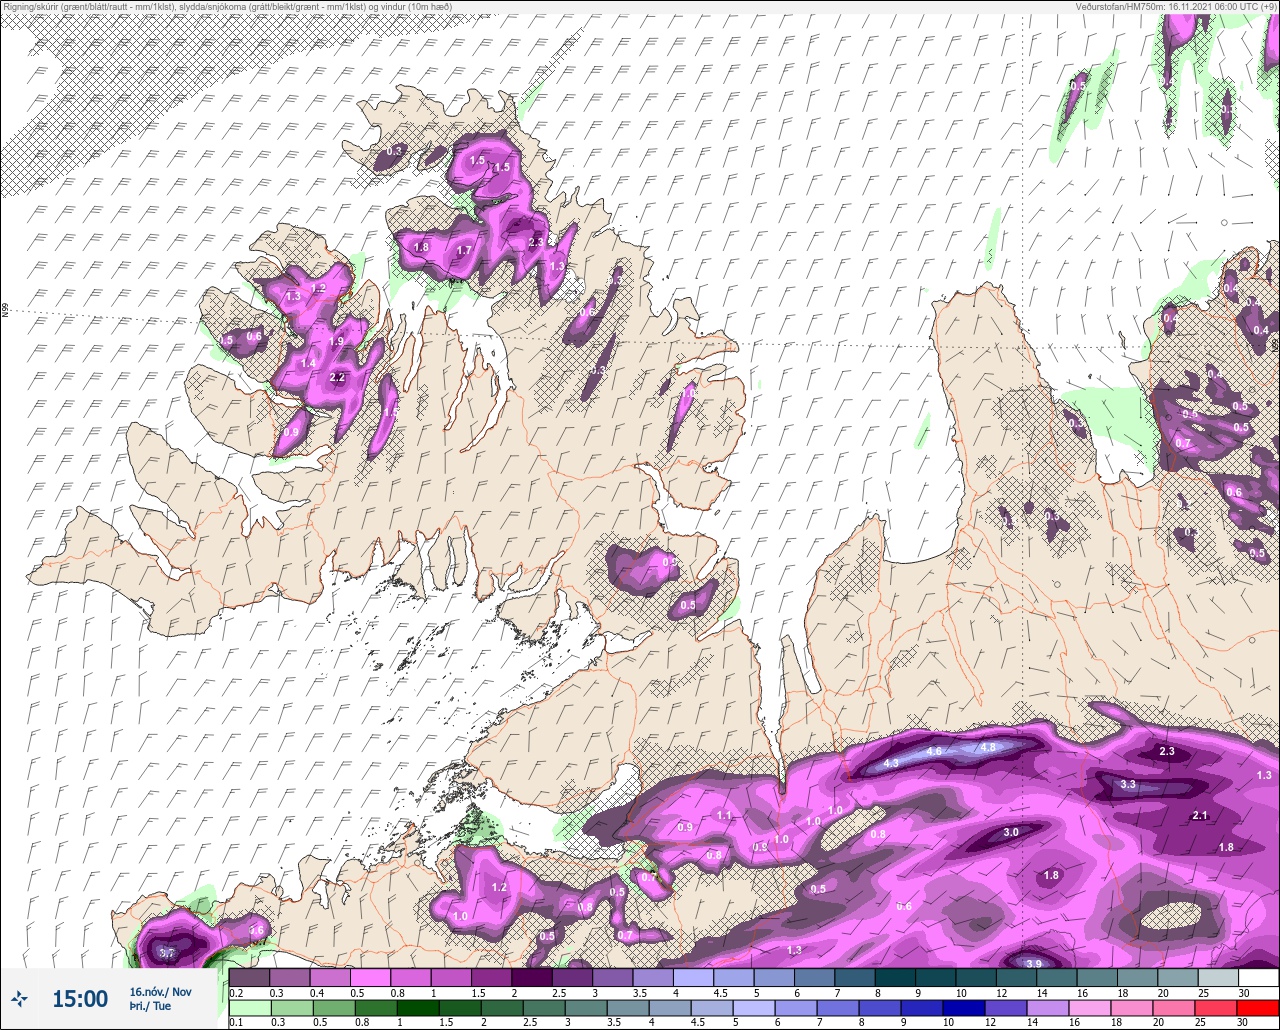Click the 2.2 value in Westfjords snow band

coord(337,377)
